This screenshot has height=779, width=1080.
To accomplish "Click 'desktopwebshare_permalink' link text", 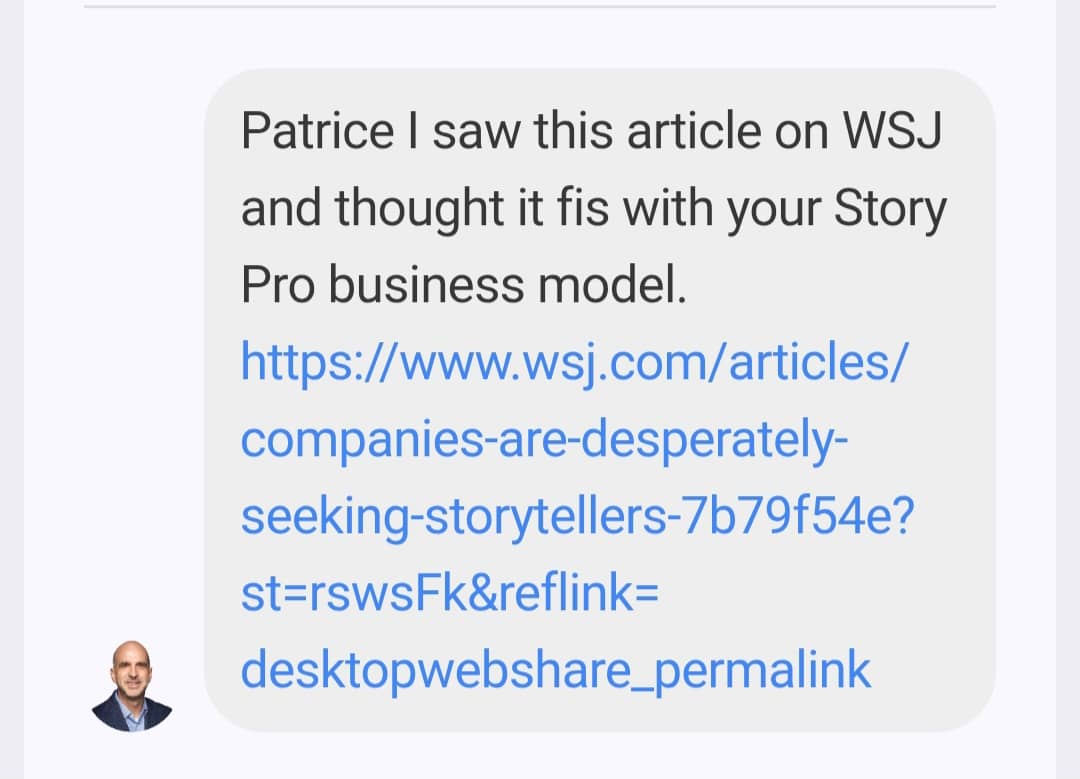I will (556, 671).
